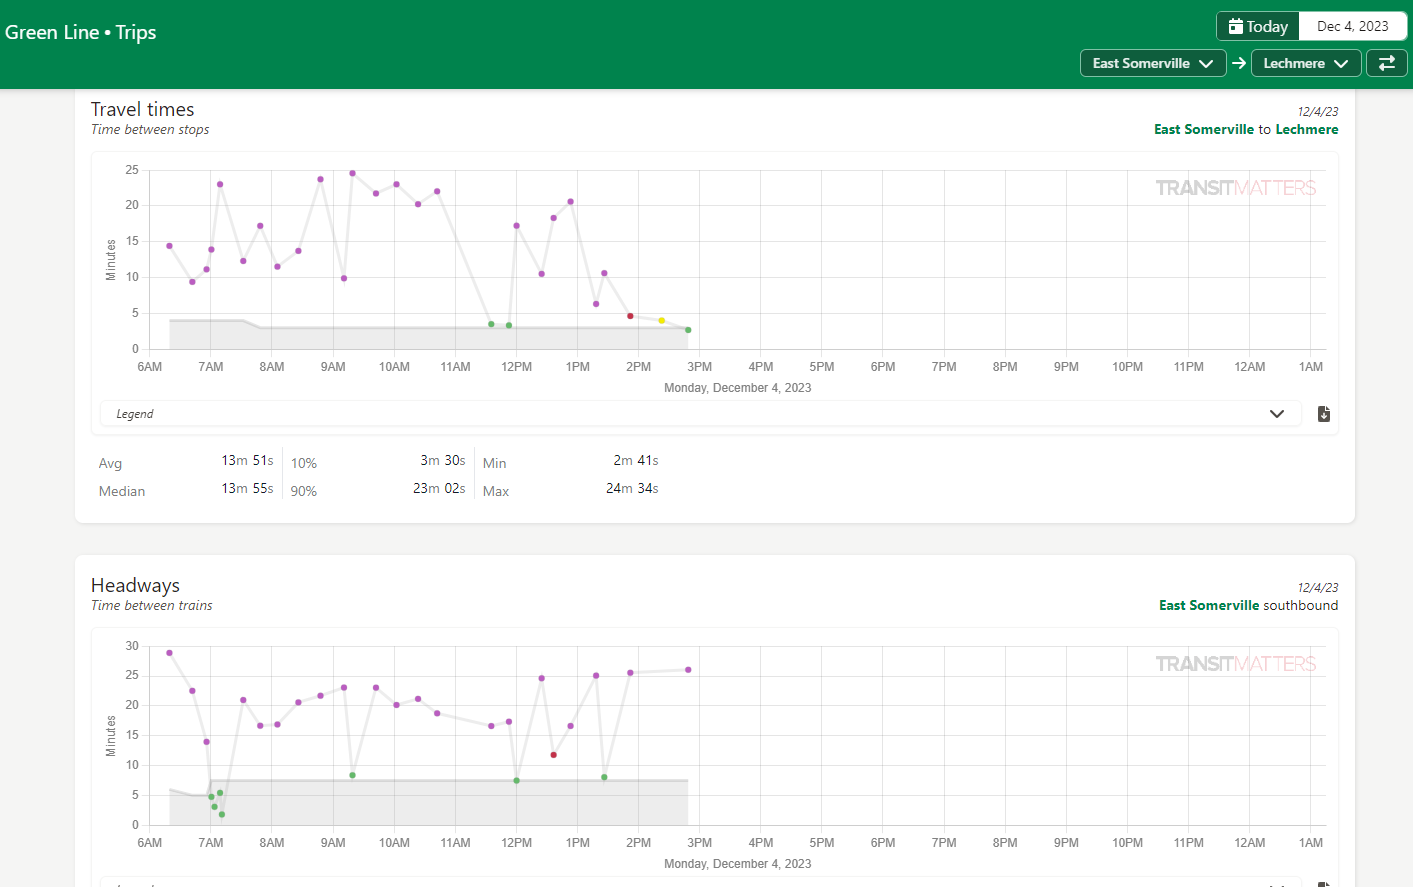Open the Lechmere destination dropdown
Image resolution: width=1413 pixels, height=887 pixels.
pyautogui.click(x=1305, y=63)
